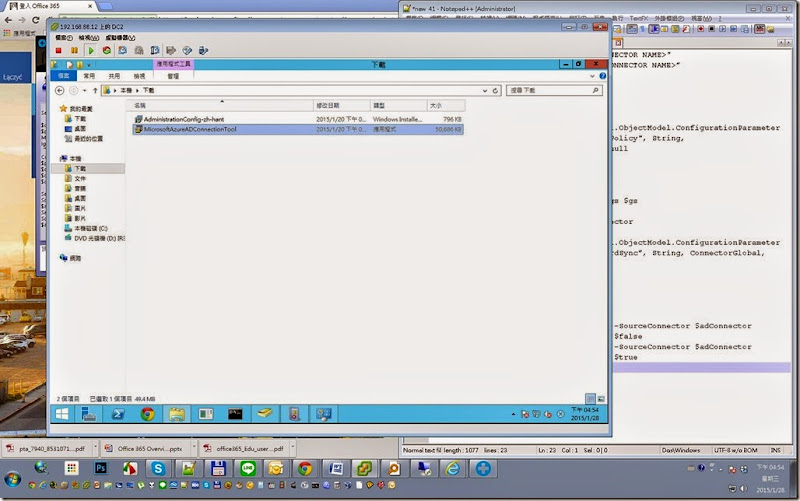Switch to details view in the Explorer status bar
The height and width of the screenshot is (501, 800).
pyautogui.click(x=590, y=398)
